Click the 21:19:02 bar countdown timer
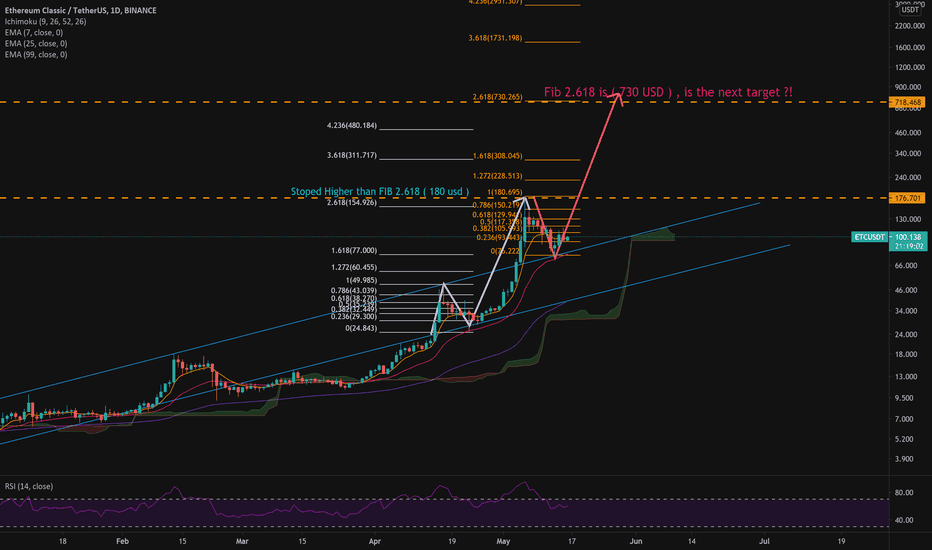 point(908,246)
